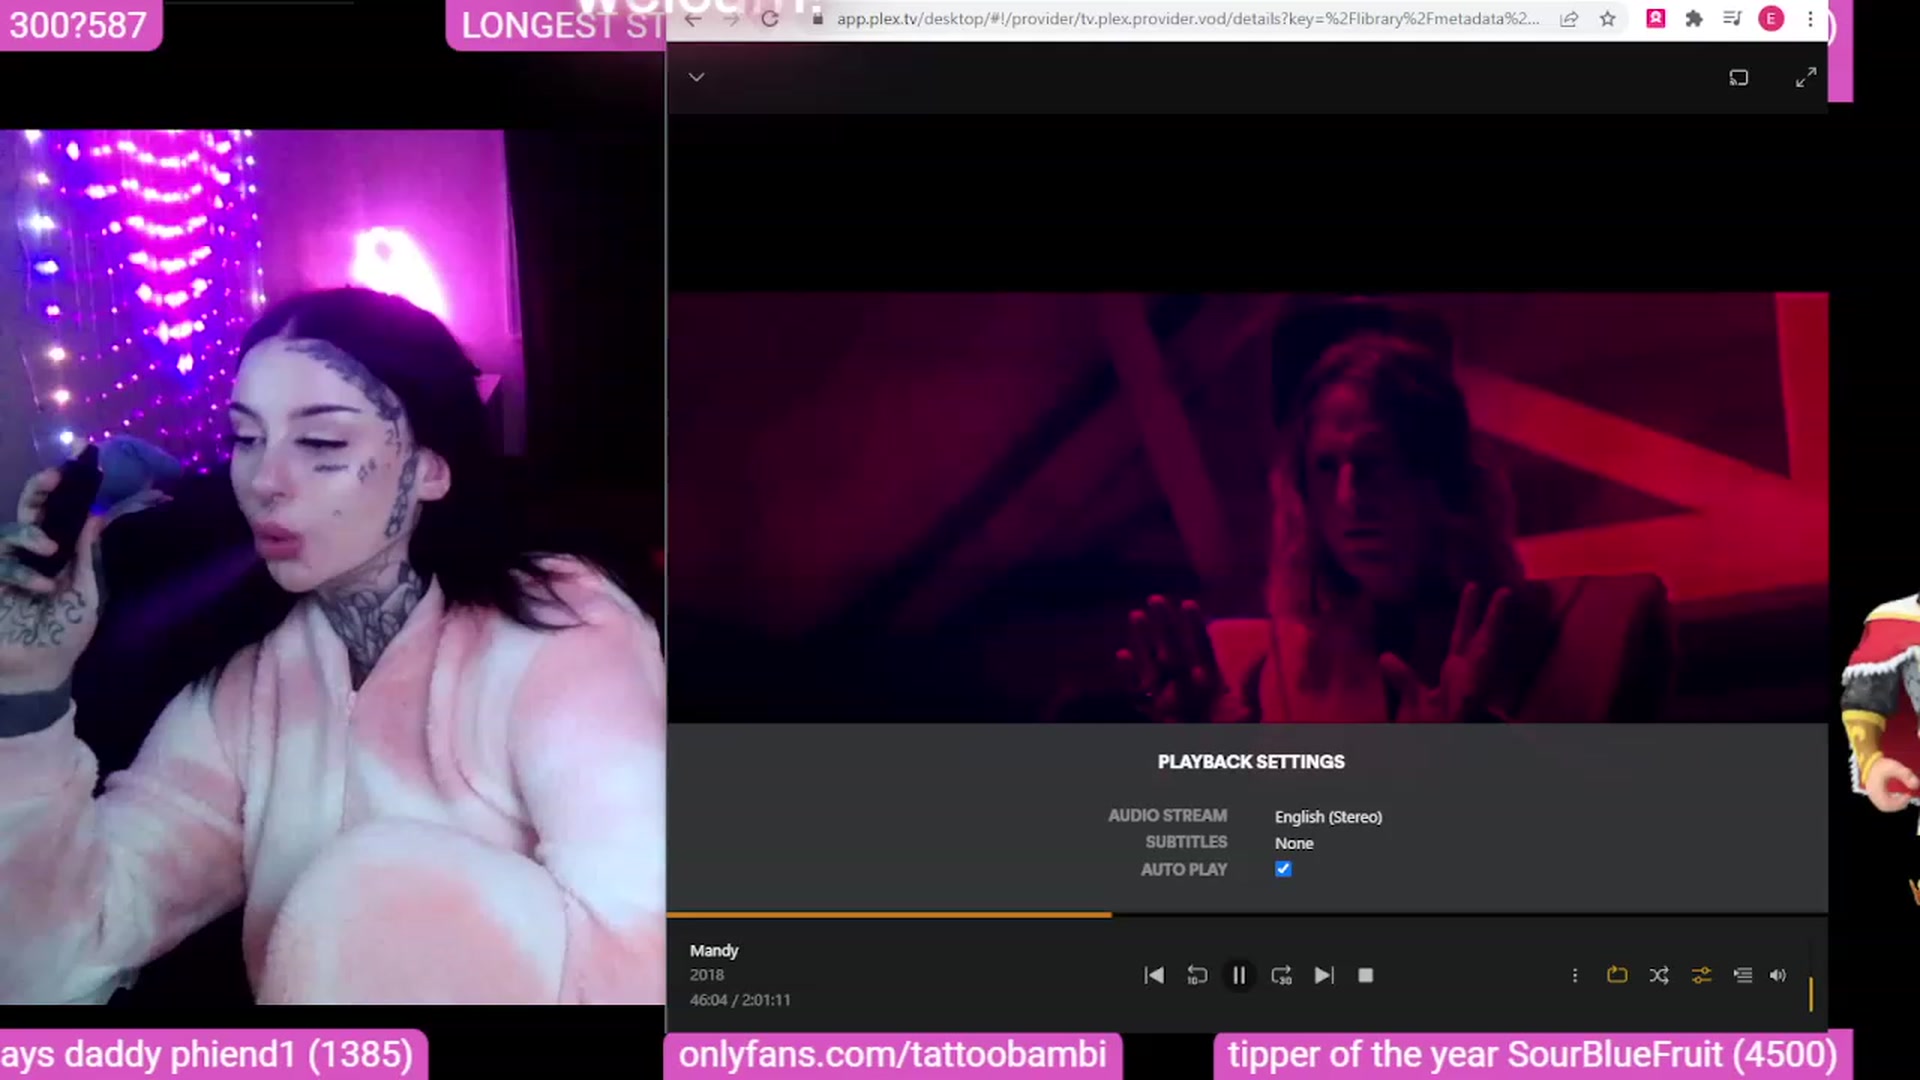Click the Playback Settings heading
Image resolution: width=1920 pixels, height=1080 pixels.
coord(1251,762)
